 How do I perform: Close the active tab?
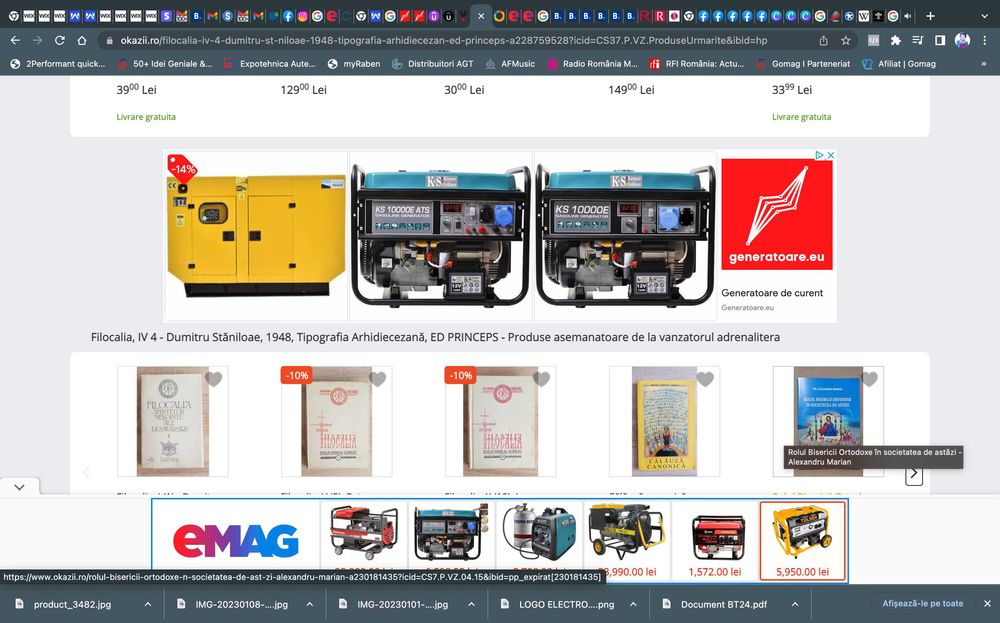click(482, 17)
